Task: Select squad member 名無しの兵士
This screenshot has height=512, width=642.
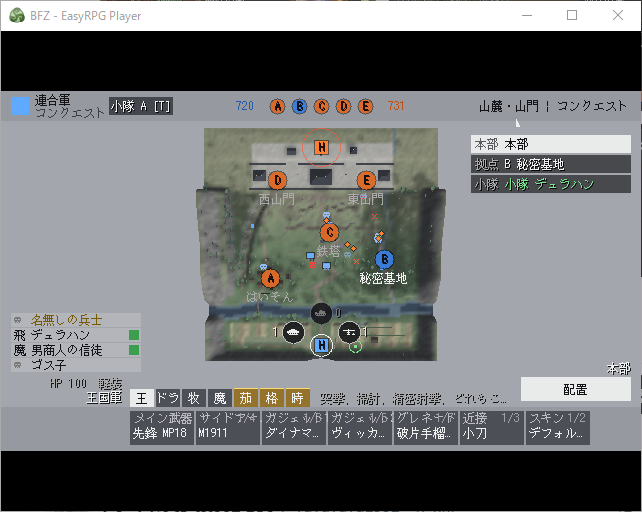Action: (76, 320)
